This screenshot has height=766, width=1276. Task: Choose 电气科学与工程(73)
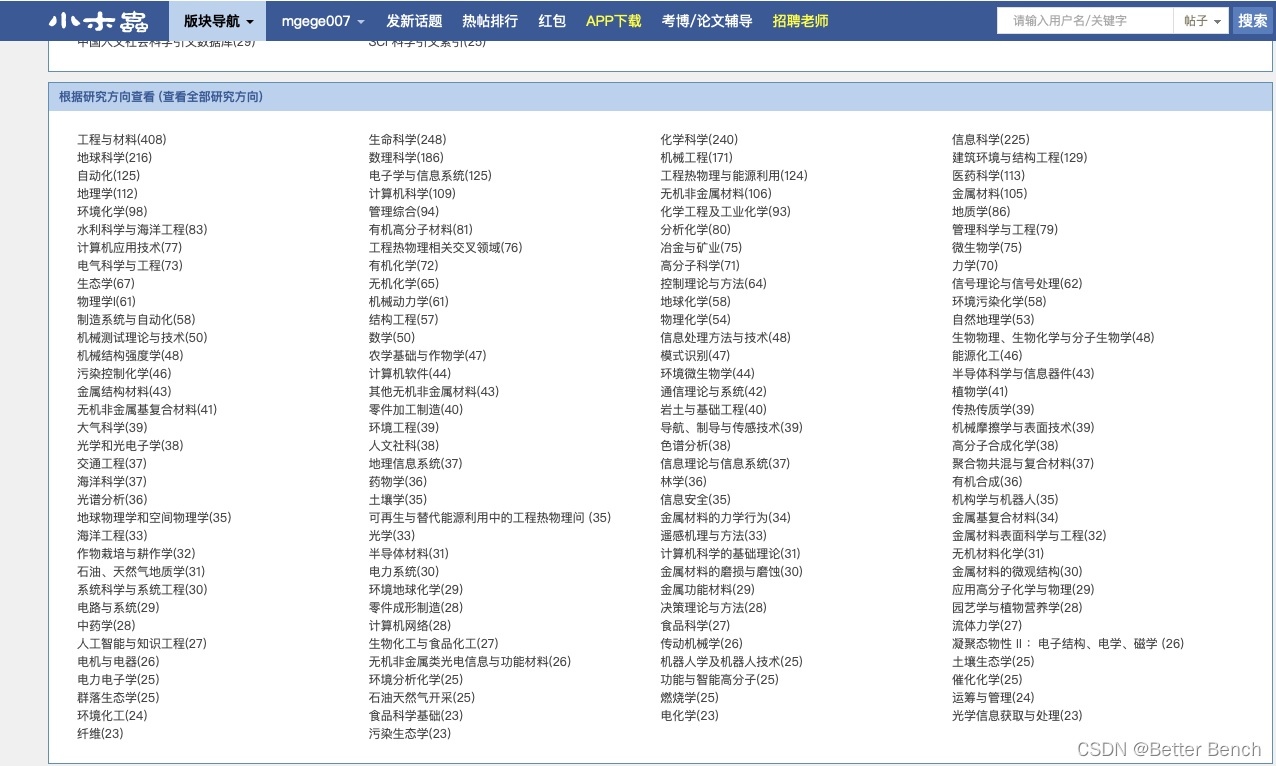click(130, 266)
